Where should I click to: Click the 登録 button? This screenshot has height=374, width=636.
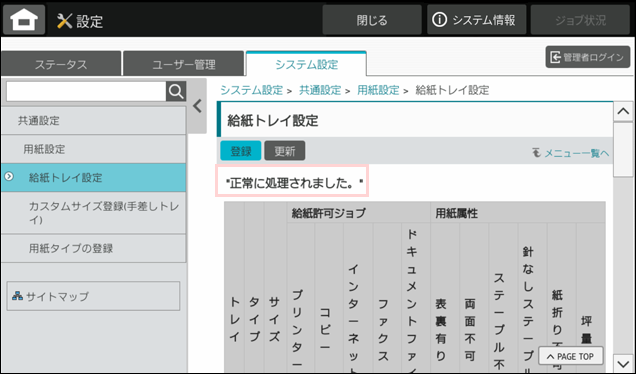pyautogui.click(x=241, y=151)
